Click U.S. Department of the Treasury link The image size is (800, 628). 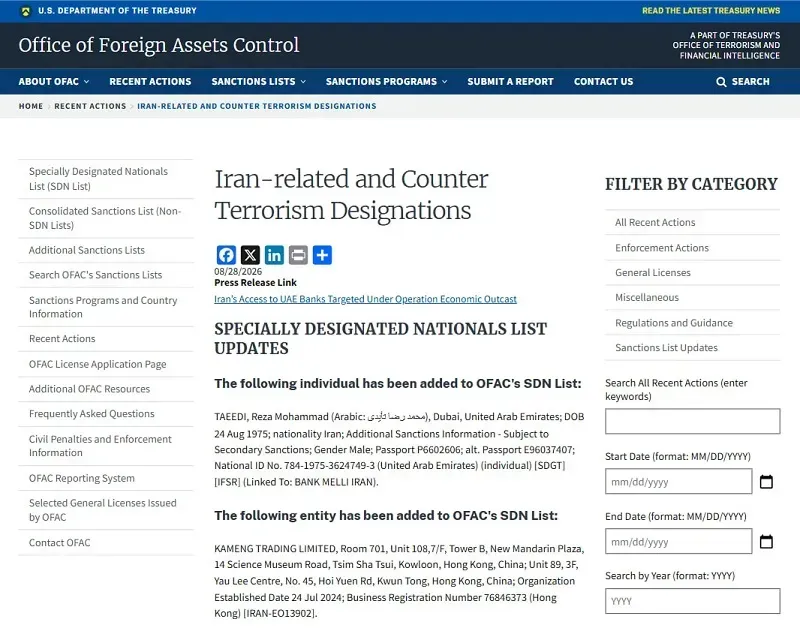[117, 11]
